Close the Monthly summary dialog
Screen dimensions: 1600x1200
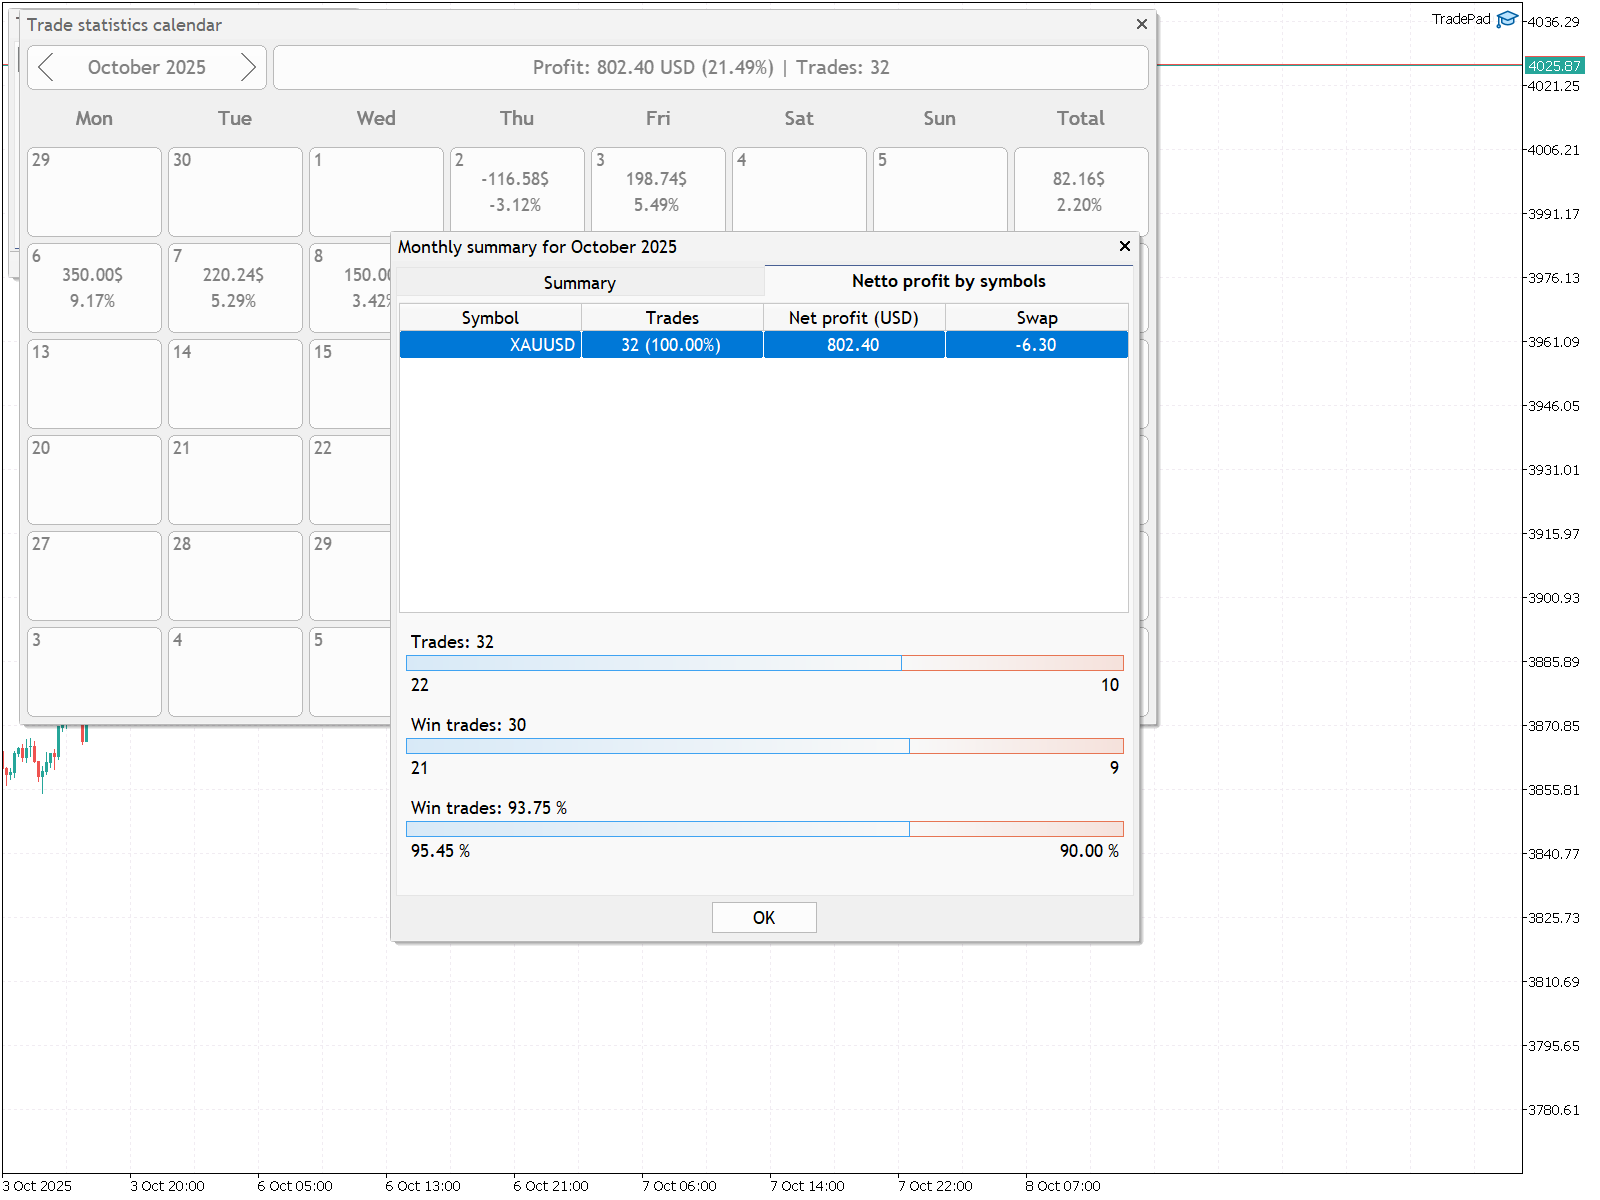click(x=1125, y=246)
